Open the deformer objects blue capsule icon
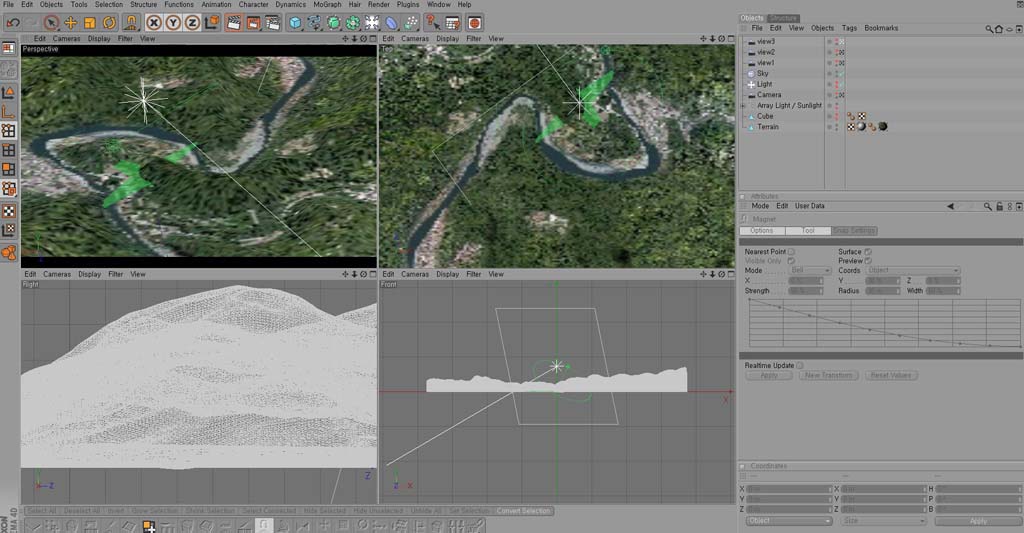 click(391, 23)
